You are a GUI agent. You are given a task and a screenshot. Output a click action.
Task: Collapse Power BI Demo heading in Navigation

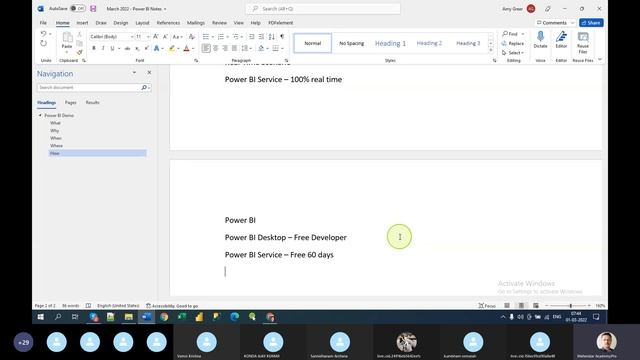[40, 116]
